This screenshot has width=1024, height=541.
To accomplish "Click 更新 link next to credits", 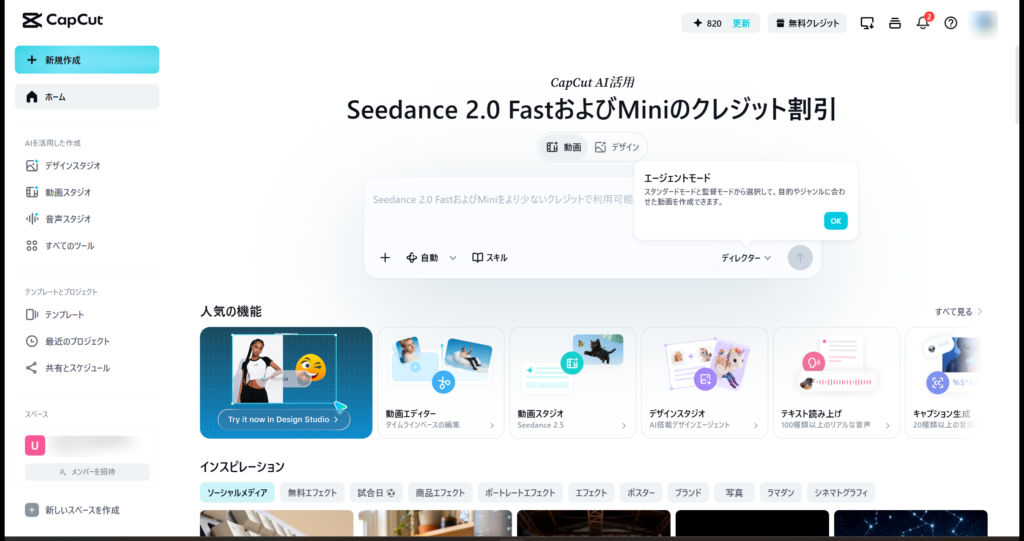I will [x=741, y=23].
